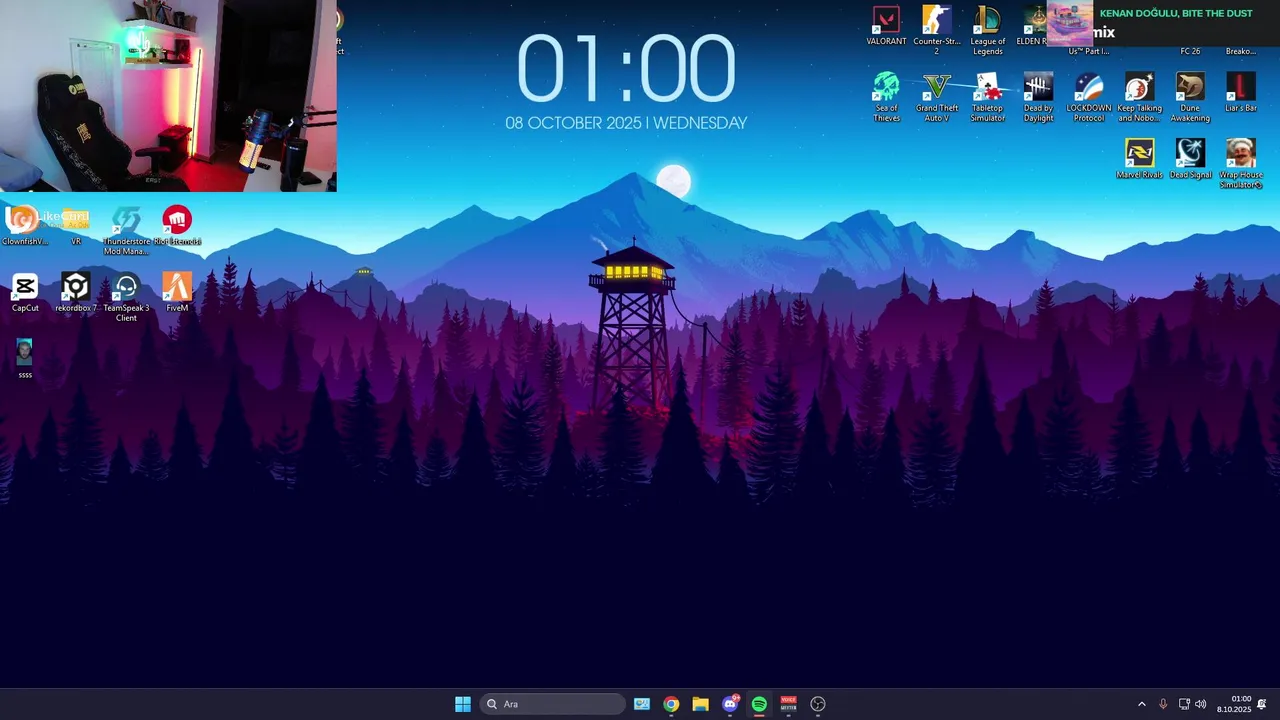Select the Sea of Thieves icon
Screen dimensions: 1280x720
[886, 97]
